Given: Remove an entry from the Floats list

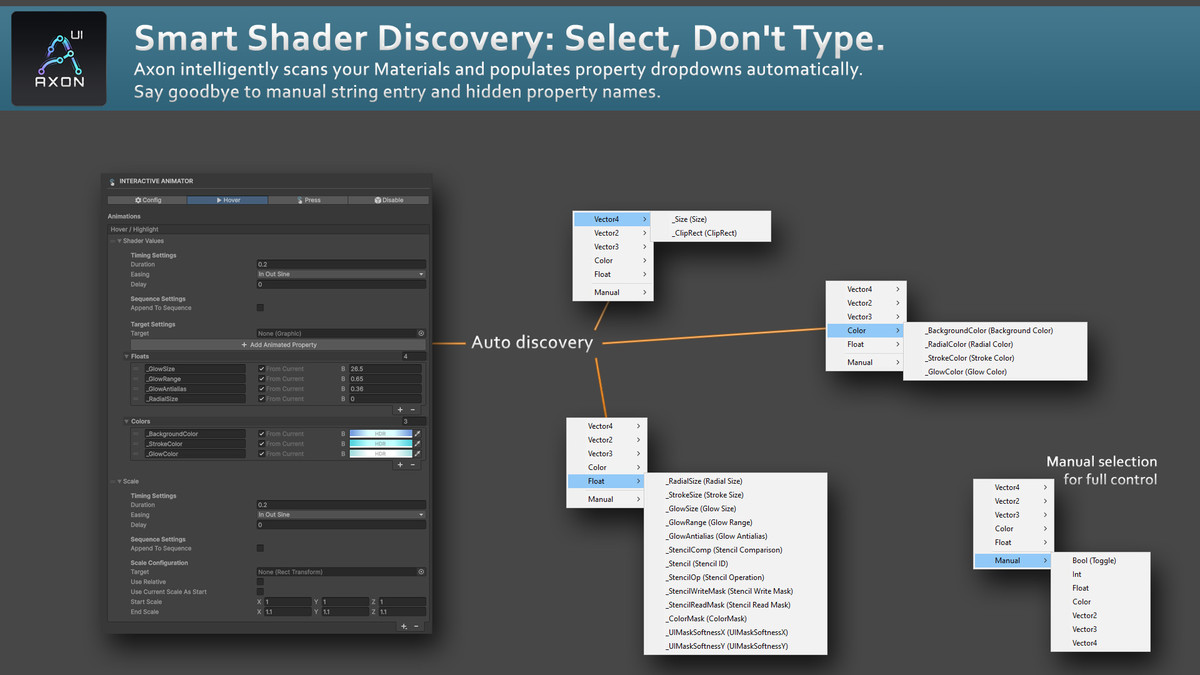Looking at the screenshot, I should click(413, 410).
